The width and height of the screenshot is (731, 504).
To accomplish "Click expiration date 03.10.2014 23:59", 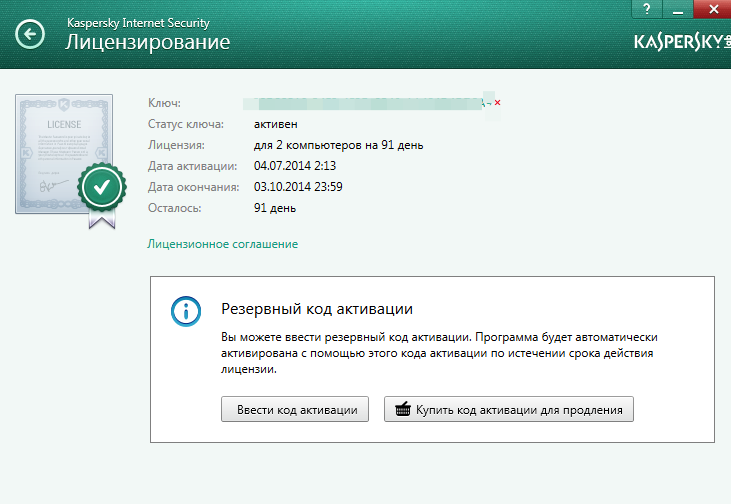I will pyautogui.click(x=298, y=187).
